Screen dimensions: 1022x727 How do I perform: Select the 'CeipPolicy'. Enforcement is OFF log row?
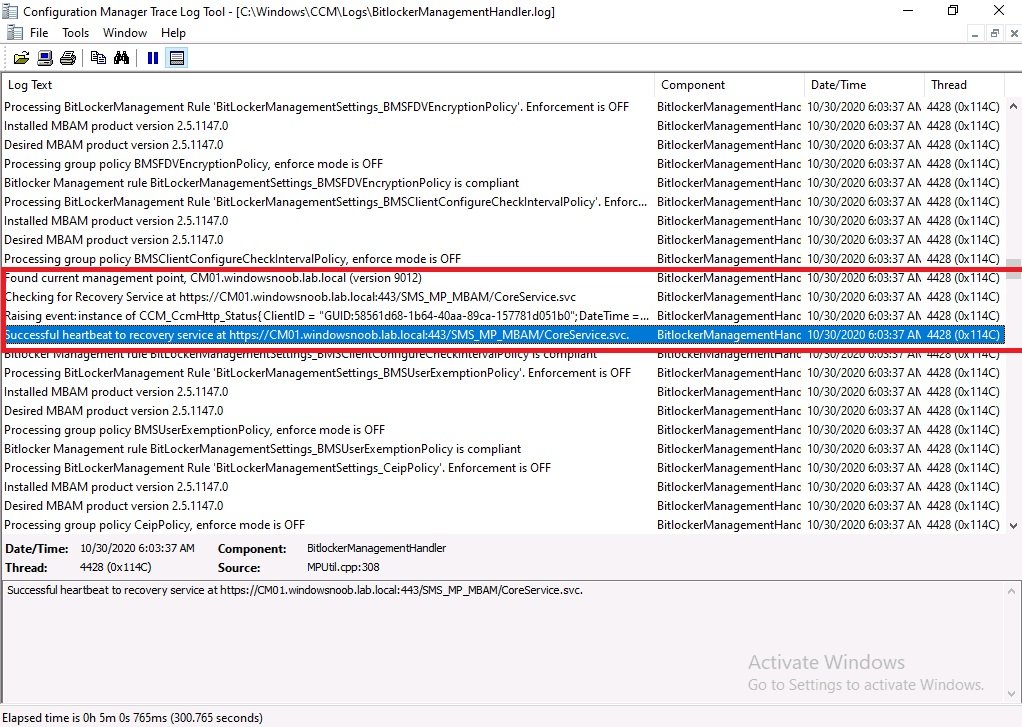pos(503,467)
